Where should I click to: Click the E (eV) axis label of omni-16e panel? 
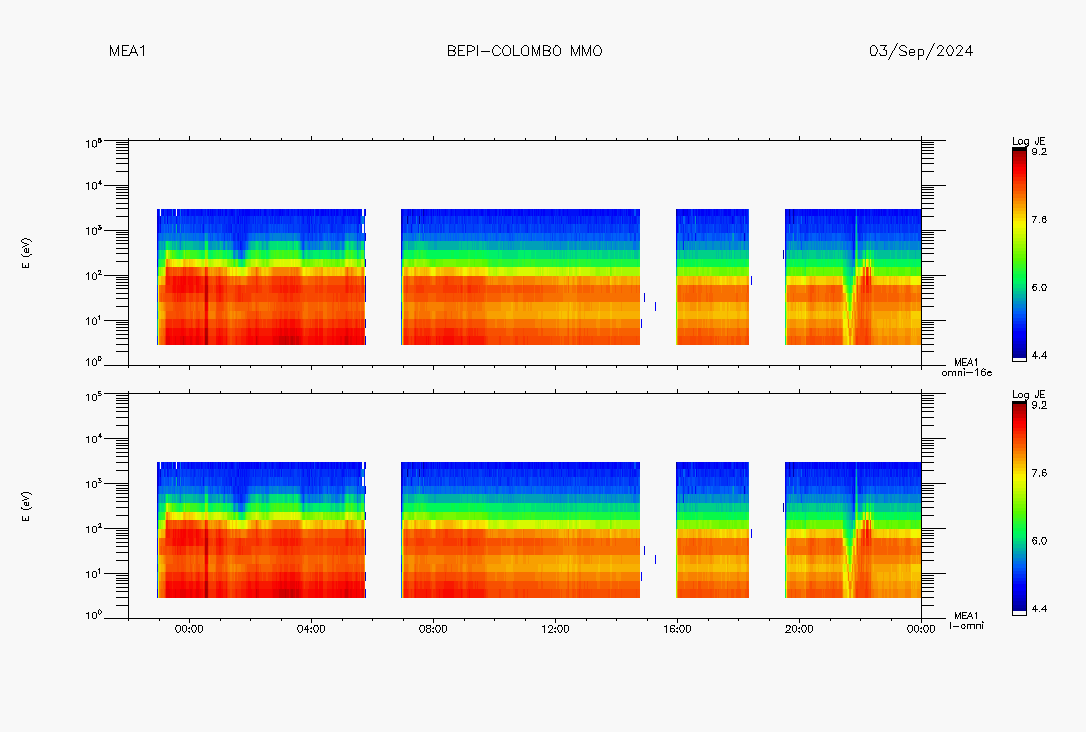[x=28, y=253]
